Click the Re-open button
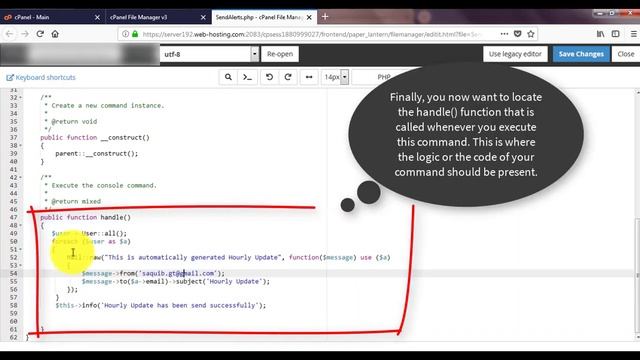The image size is (640, 360). 280,54
